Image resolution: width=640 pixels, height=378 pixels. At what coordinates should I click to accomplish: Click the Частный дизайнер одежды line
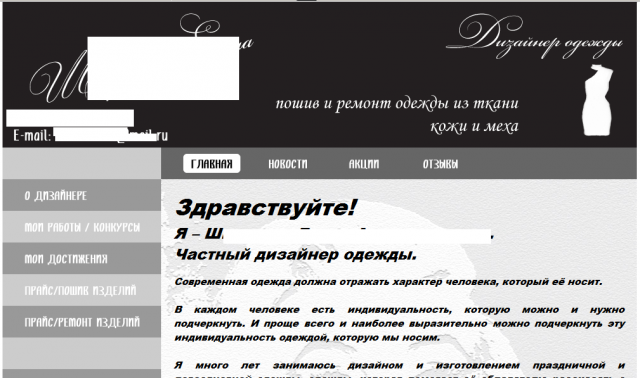coord(296,255)
